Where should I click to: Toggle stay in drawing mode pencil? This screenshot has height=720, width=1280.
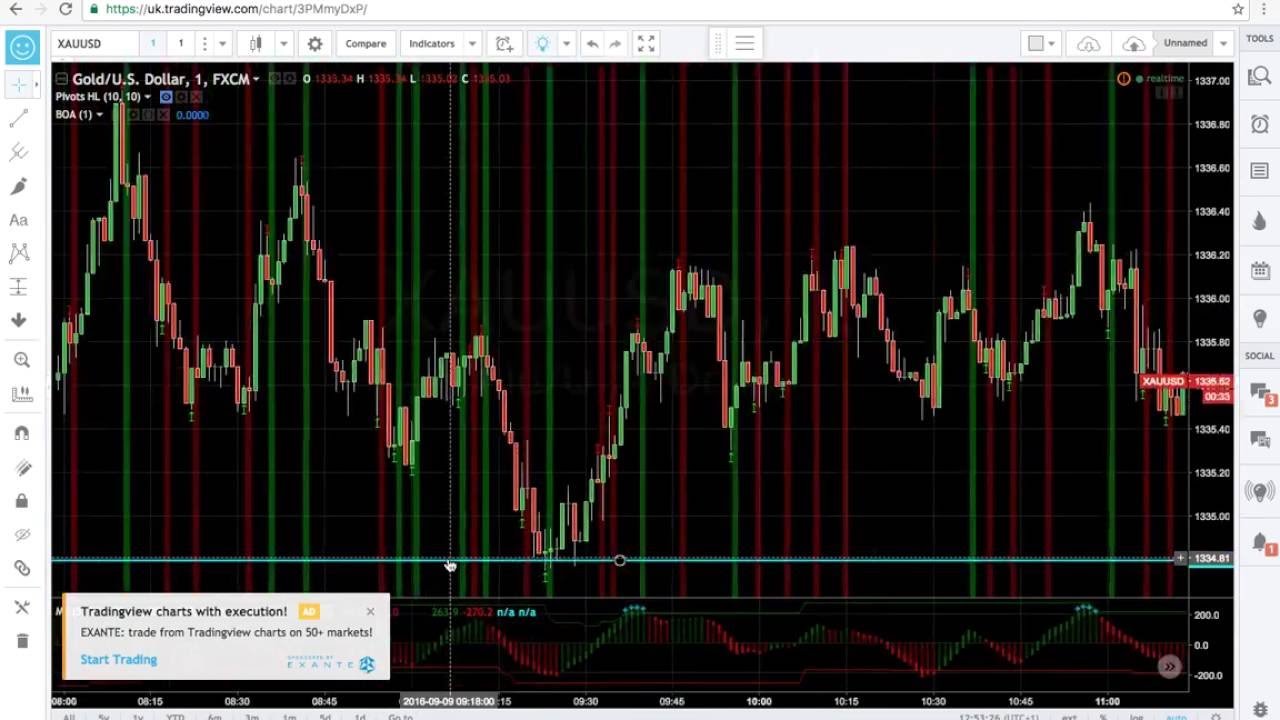pyautogui.click(x=22, y=468)
